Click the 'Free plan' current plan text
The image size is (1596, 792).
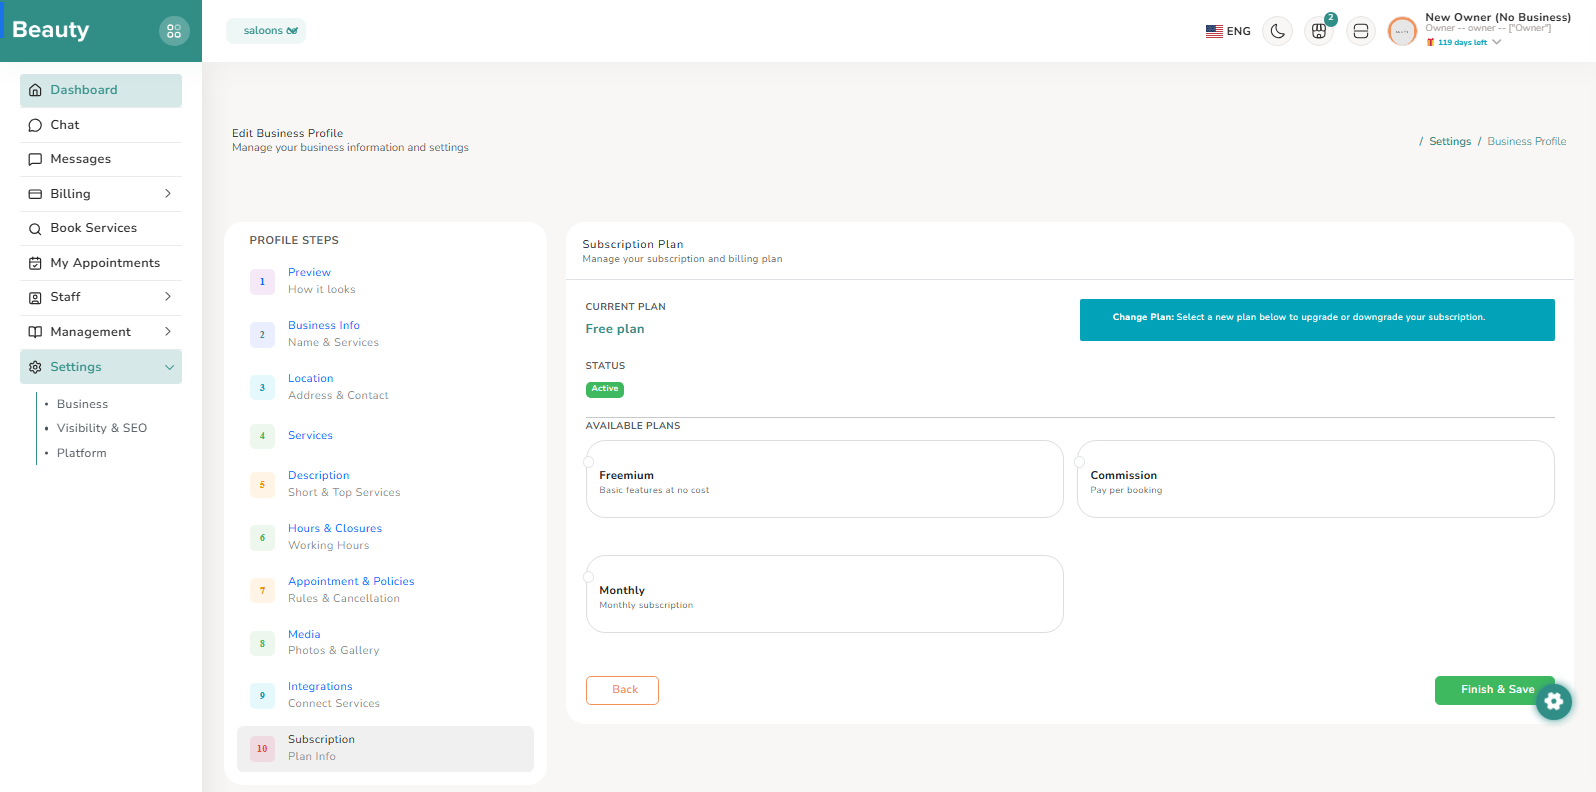click(615, 329)
